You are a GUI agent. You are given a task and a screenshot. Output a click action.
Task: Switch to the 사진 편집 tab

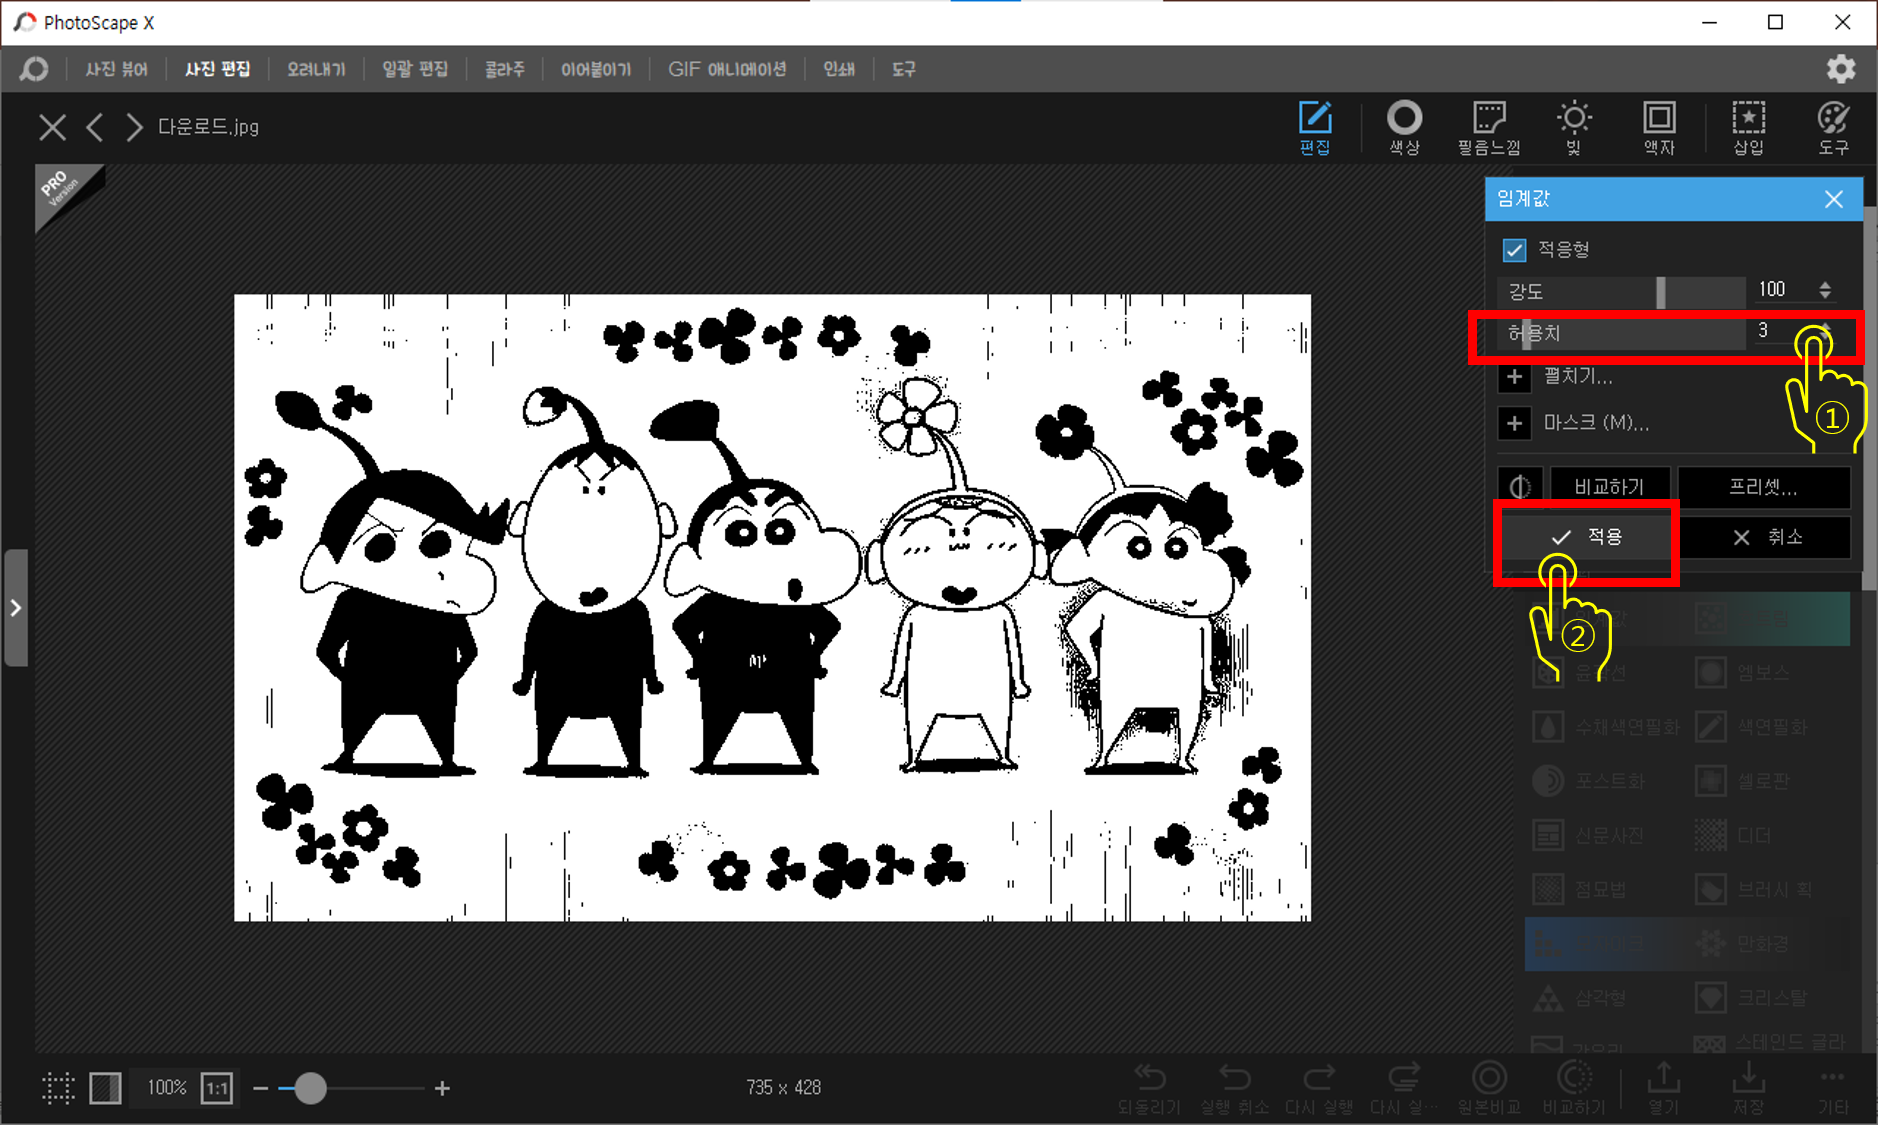click(217, 69)
